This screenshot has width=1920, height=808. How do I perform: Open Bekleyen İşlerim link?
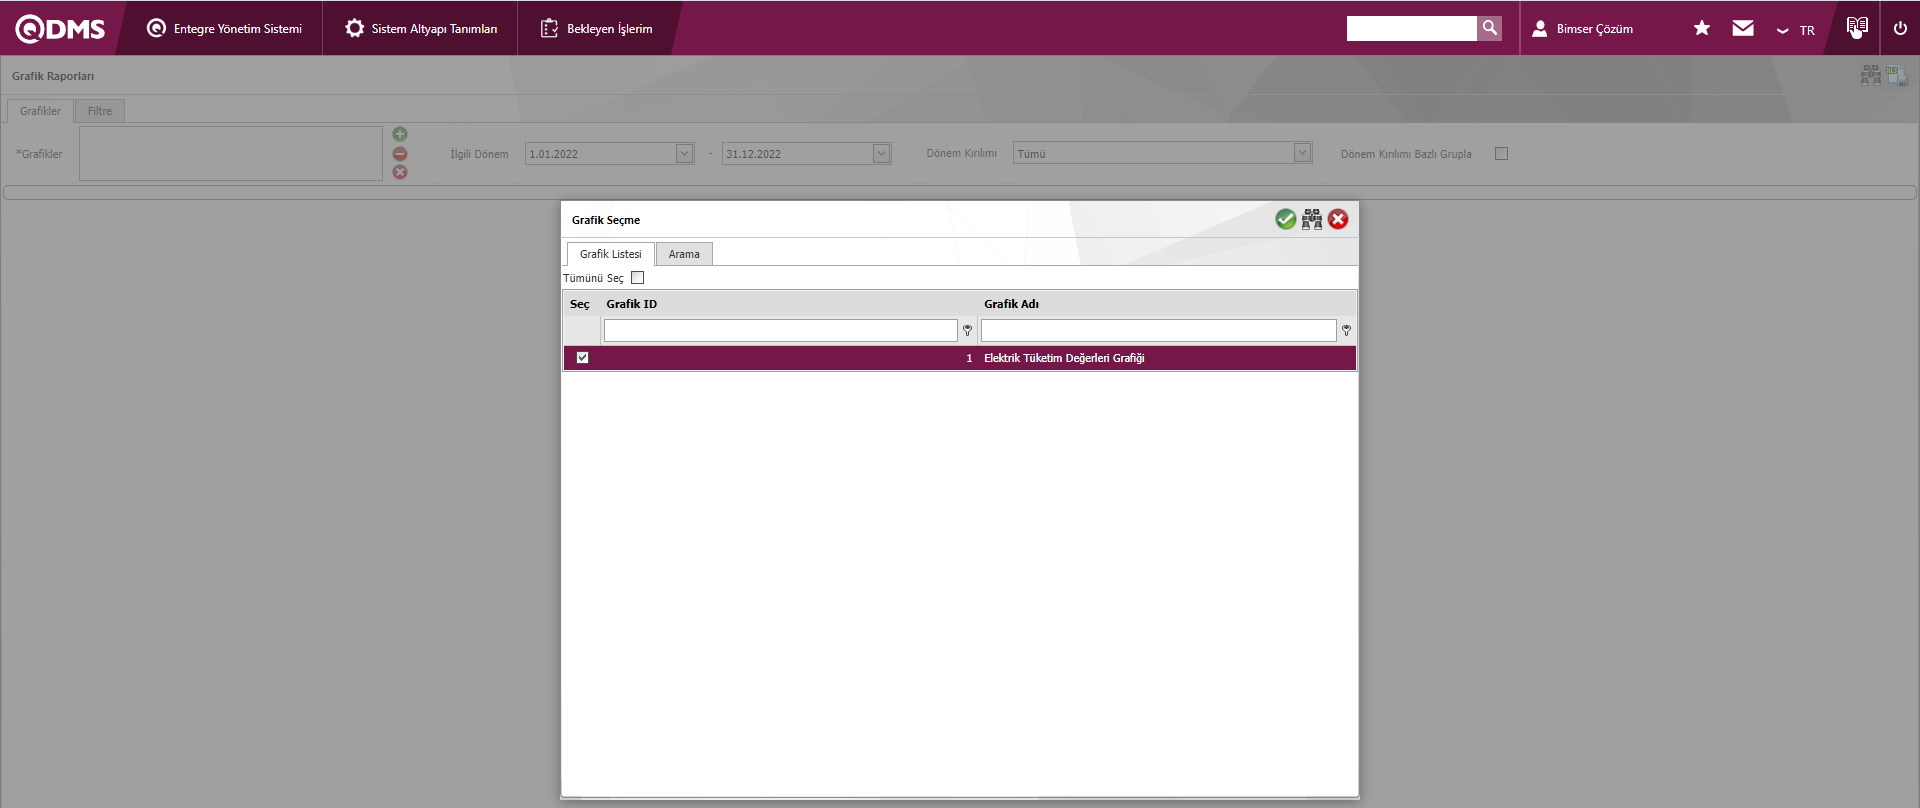tap(597, 28)
